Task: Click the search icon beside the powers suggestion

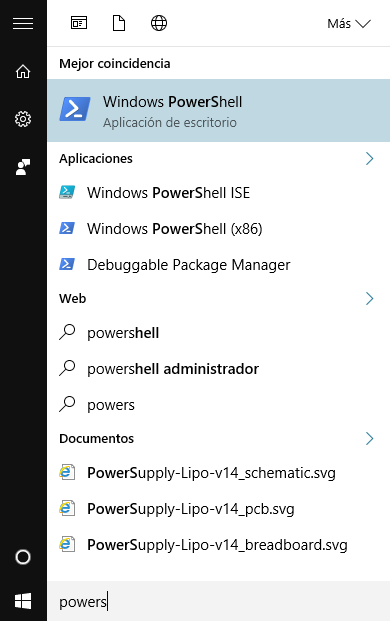Action: pos(67,404)
